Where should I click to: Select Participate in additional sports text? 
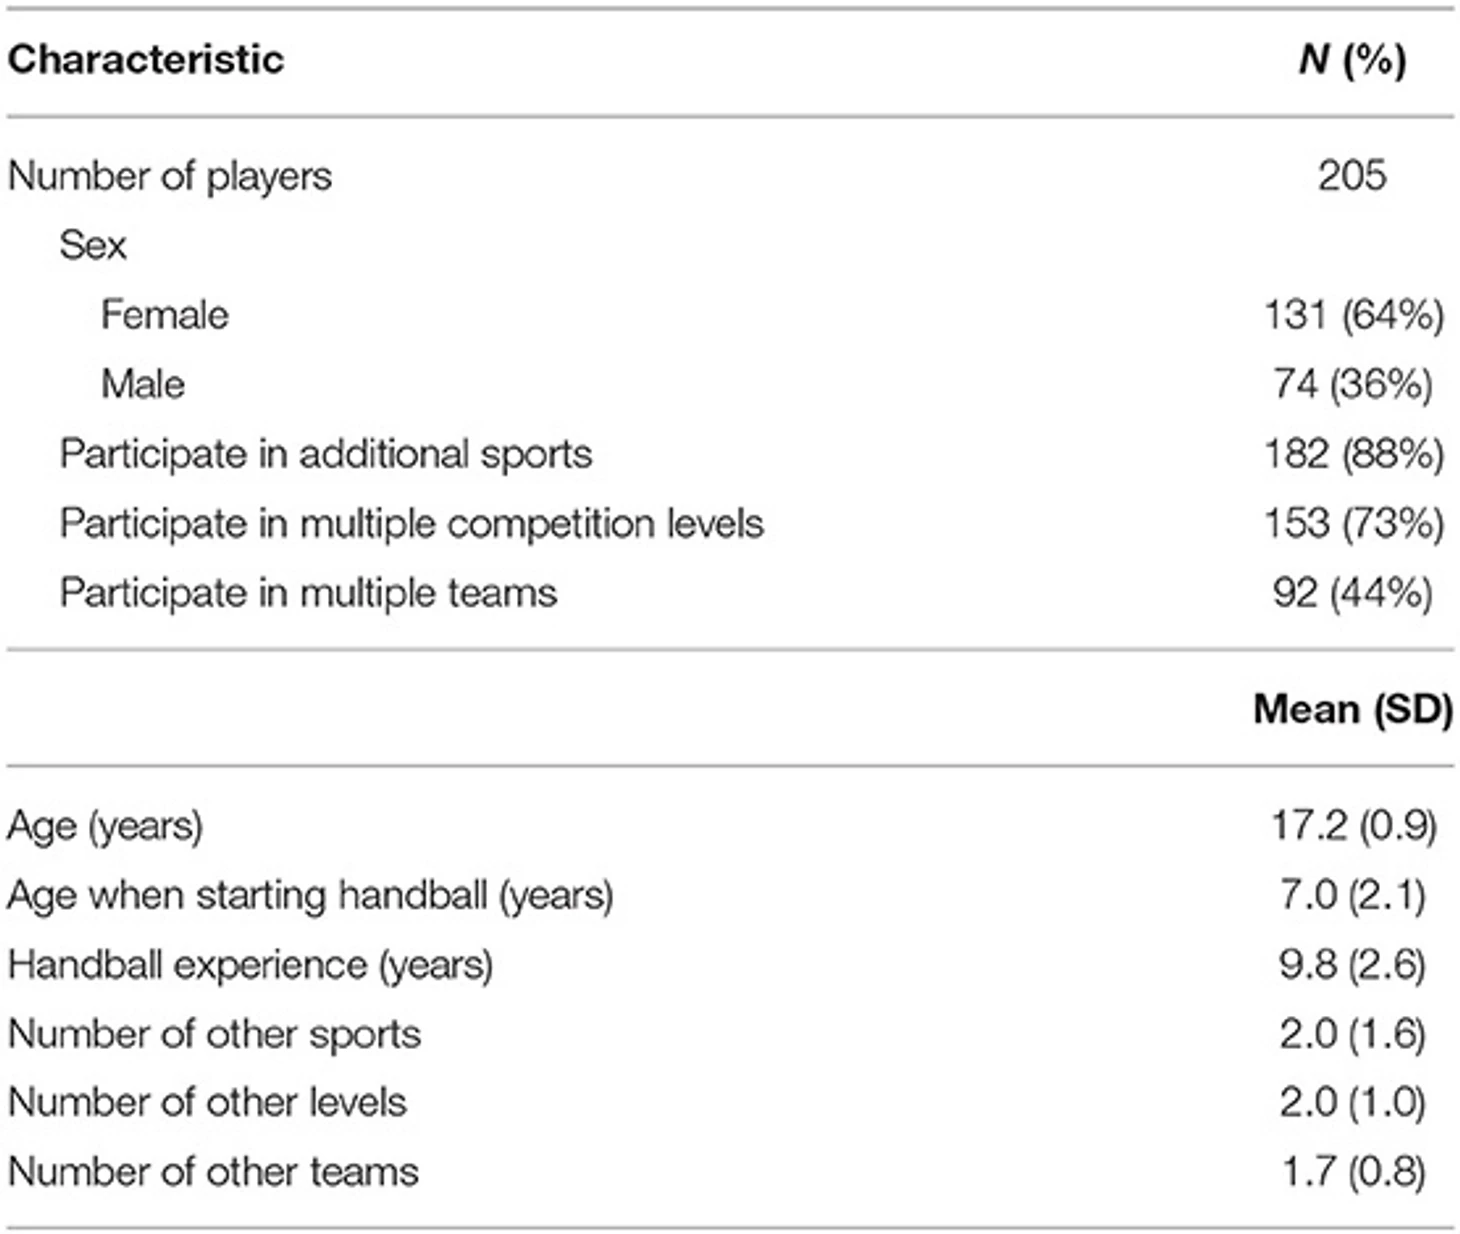326,455
